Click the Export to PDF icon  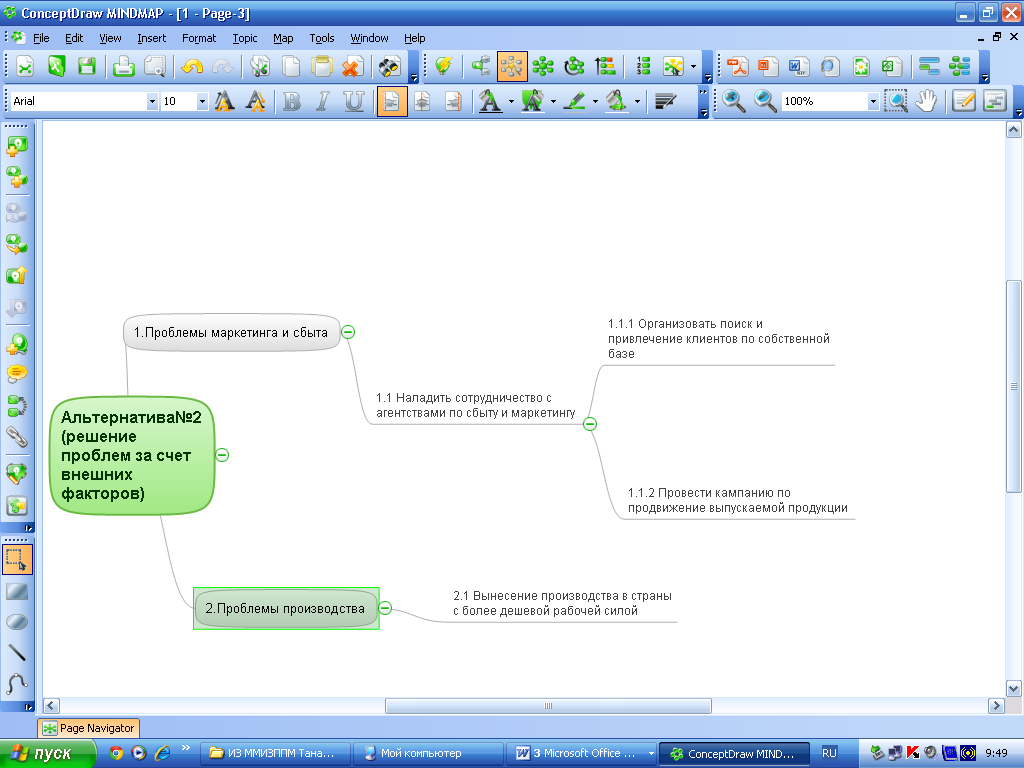click(x=737, y=67)
